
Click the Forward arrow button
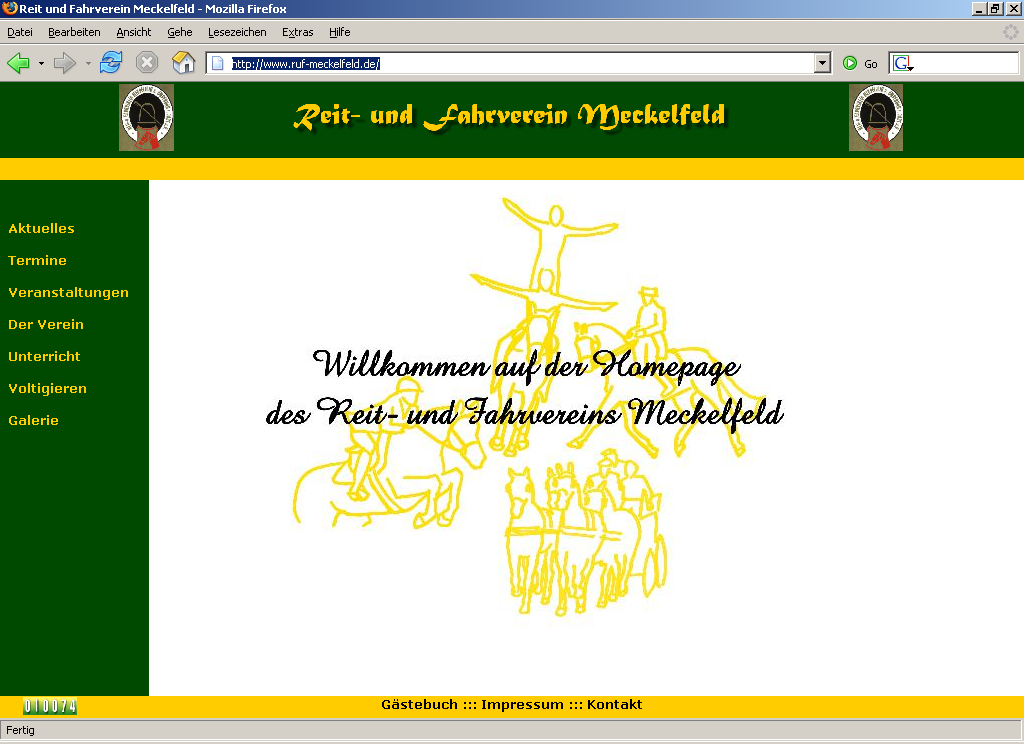point(65,63)
